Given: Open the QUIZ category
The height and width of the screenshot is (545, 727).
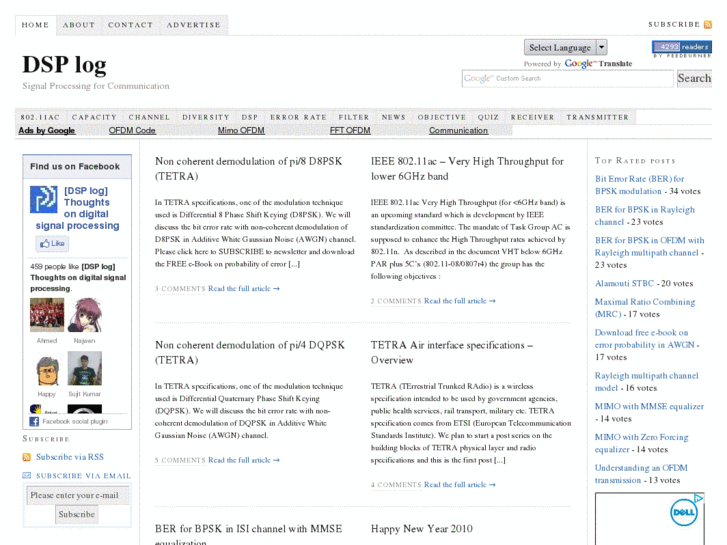Looking at the screenshot, I should 488,117.
